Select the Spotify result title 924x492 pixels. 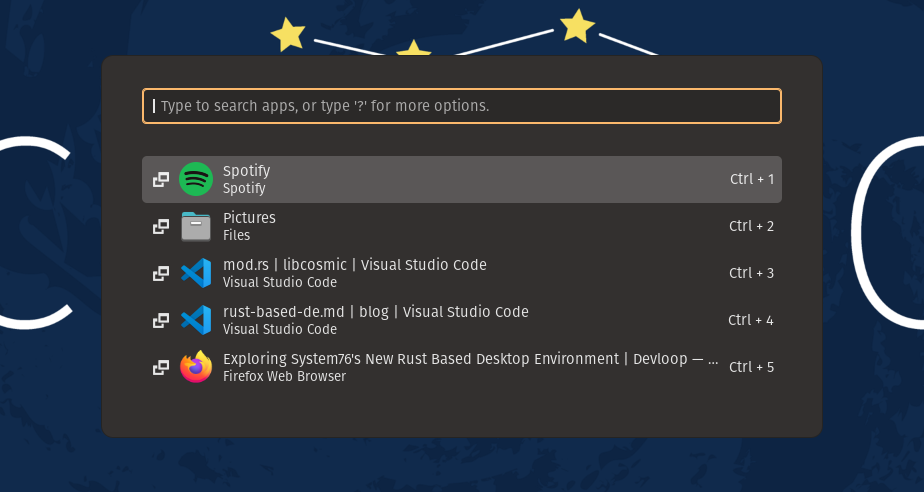tap(246, 171)
